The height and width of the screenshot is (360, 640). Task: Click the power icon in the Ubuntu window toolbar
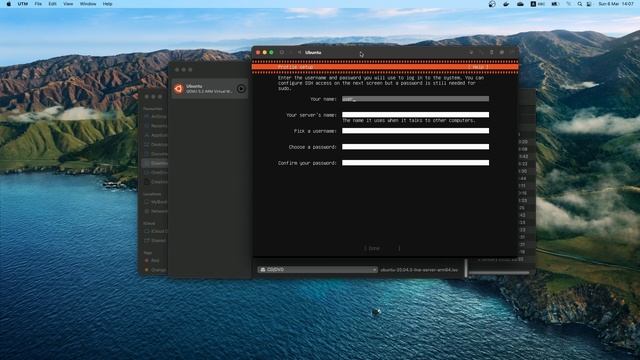click(282, 52)
